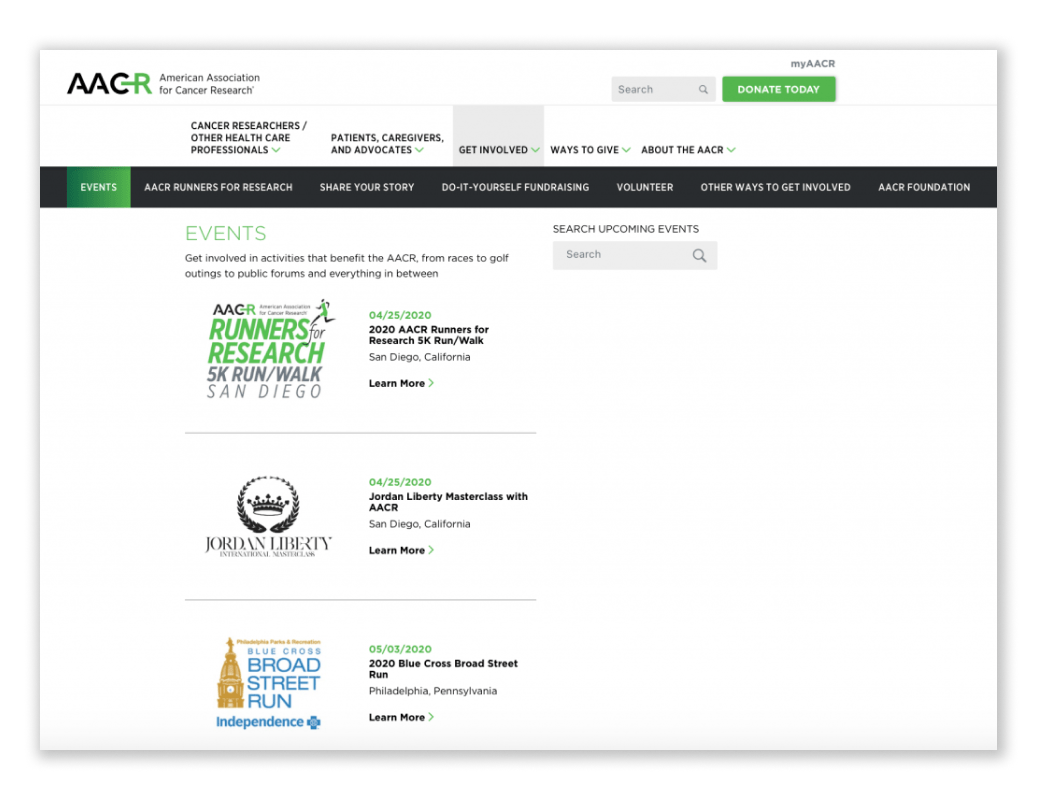The height and width of the screenshot is (799, 1038).
Task: Select the EVENTS tab in the sub-navigation
Action: 98,187
